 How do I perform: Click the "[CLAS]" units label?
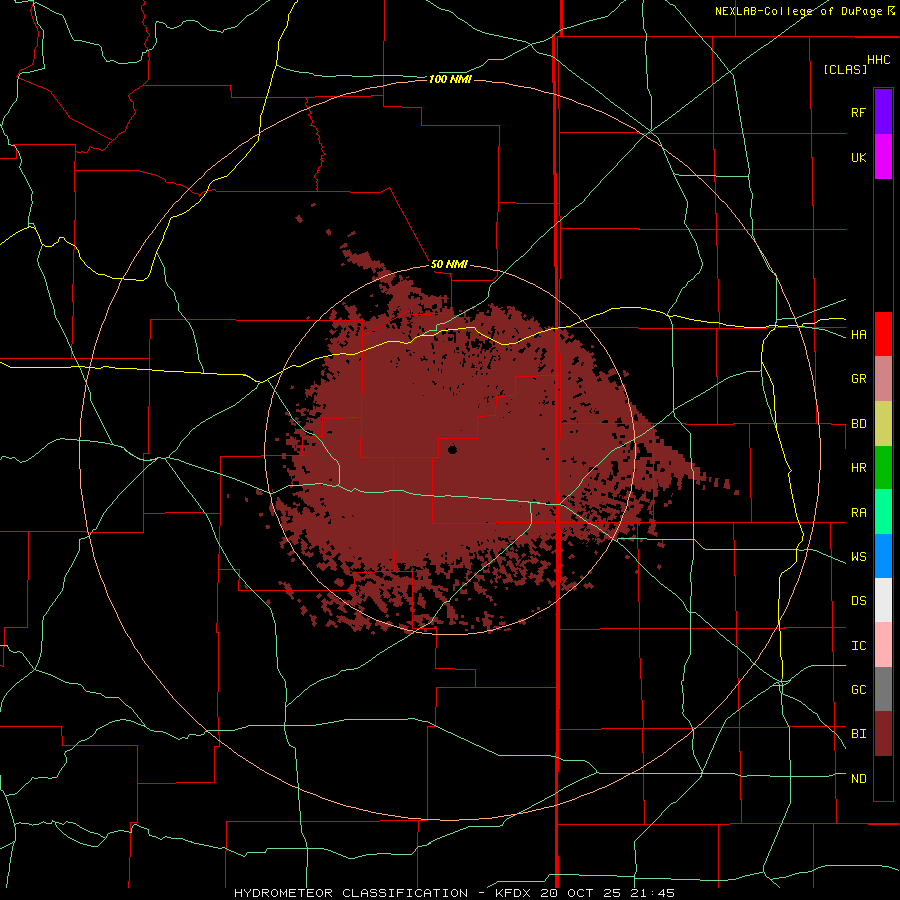point(845,69)
